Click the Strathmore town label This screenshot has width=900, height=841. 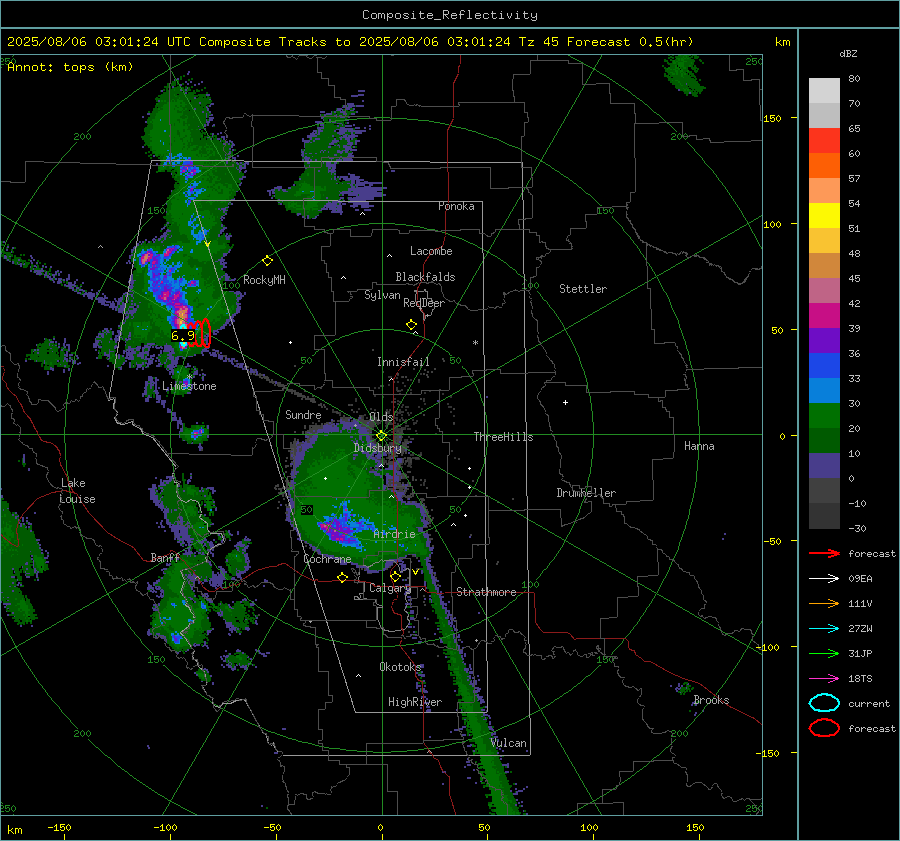click(486, 592)
